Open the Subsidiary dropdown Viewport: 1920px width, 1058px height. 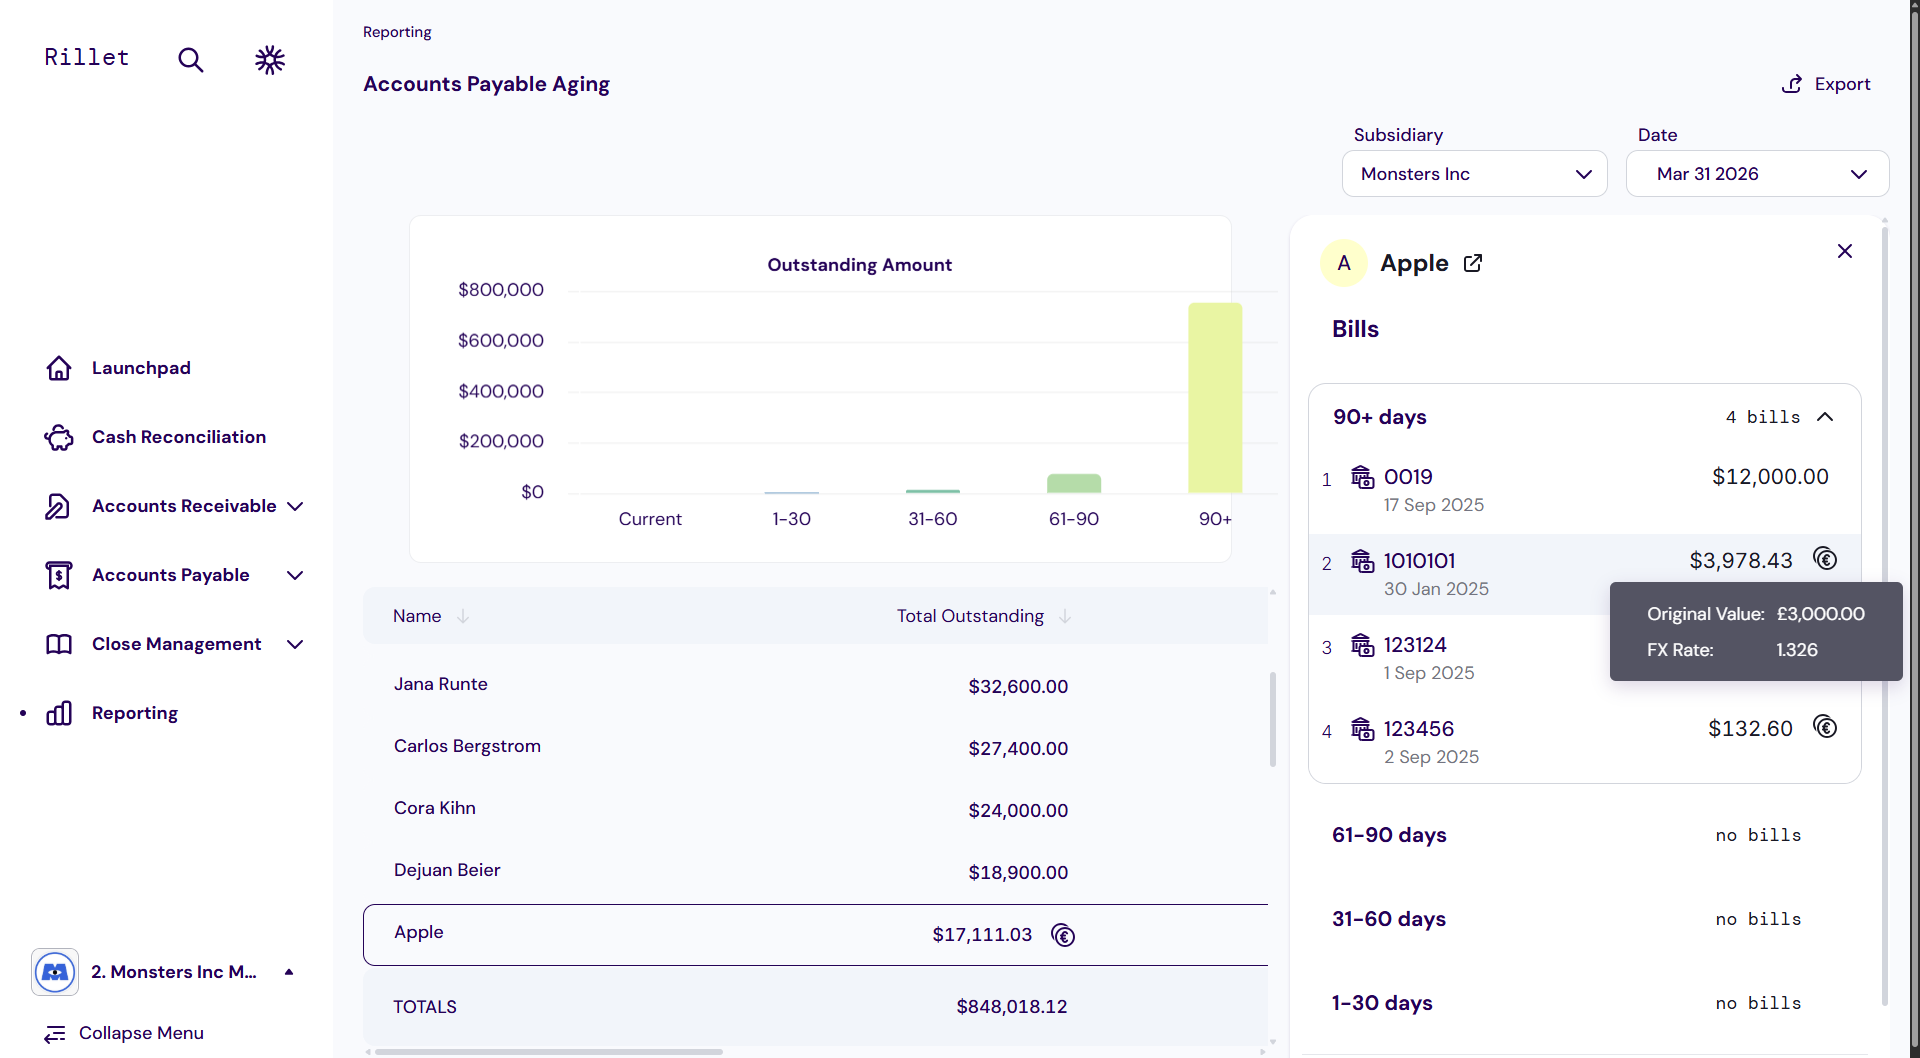tap(1474, 174)
